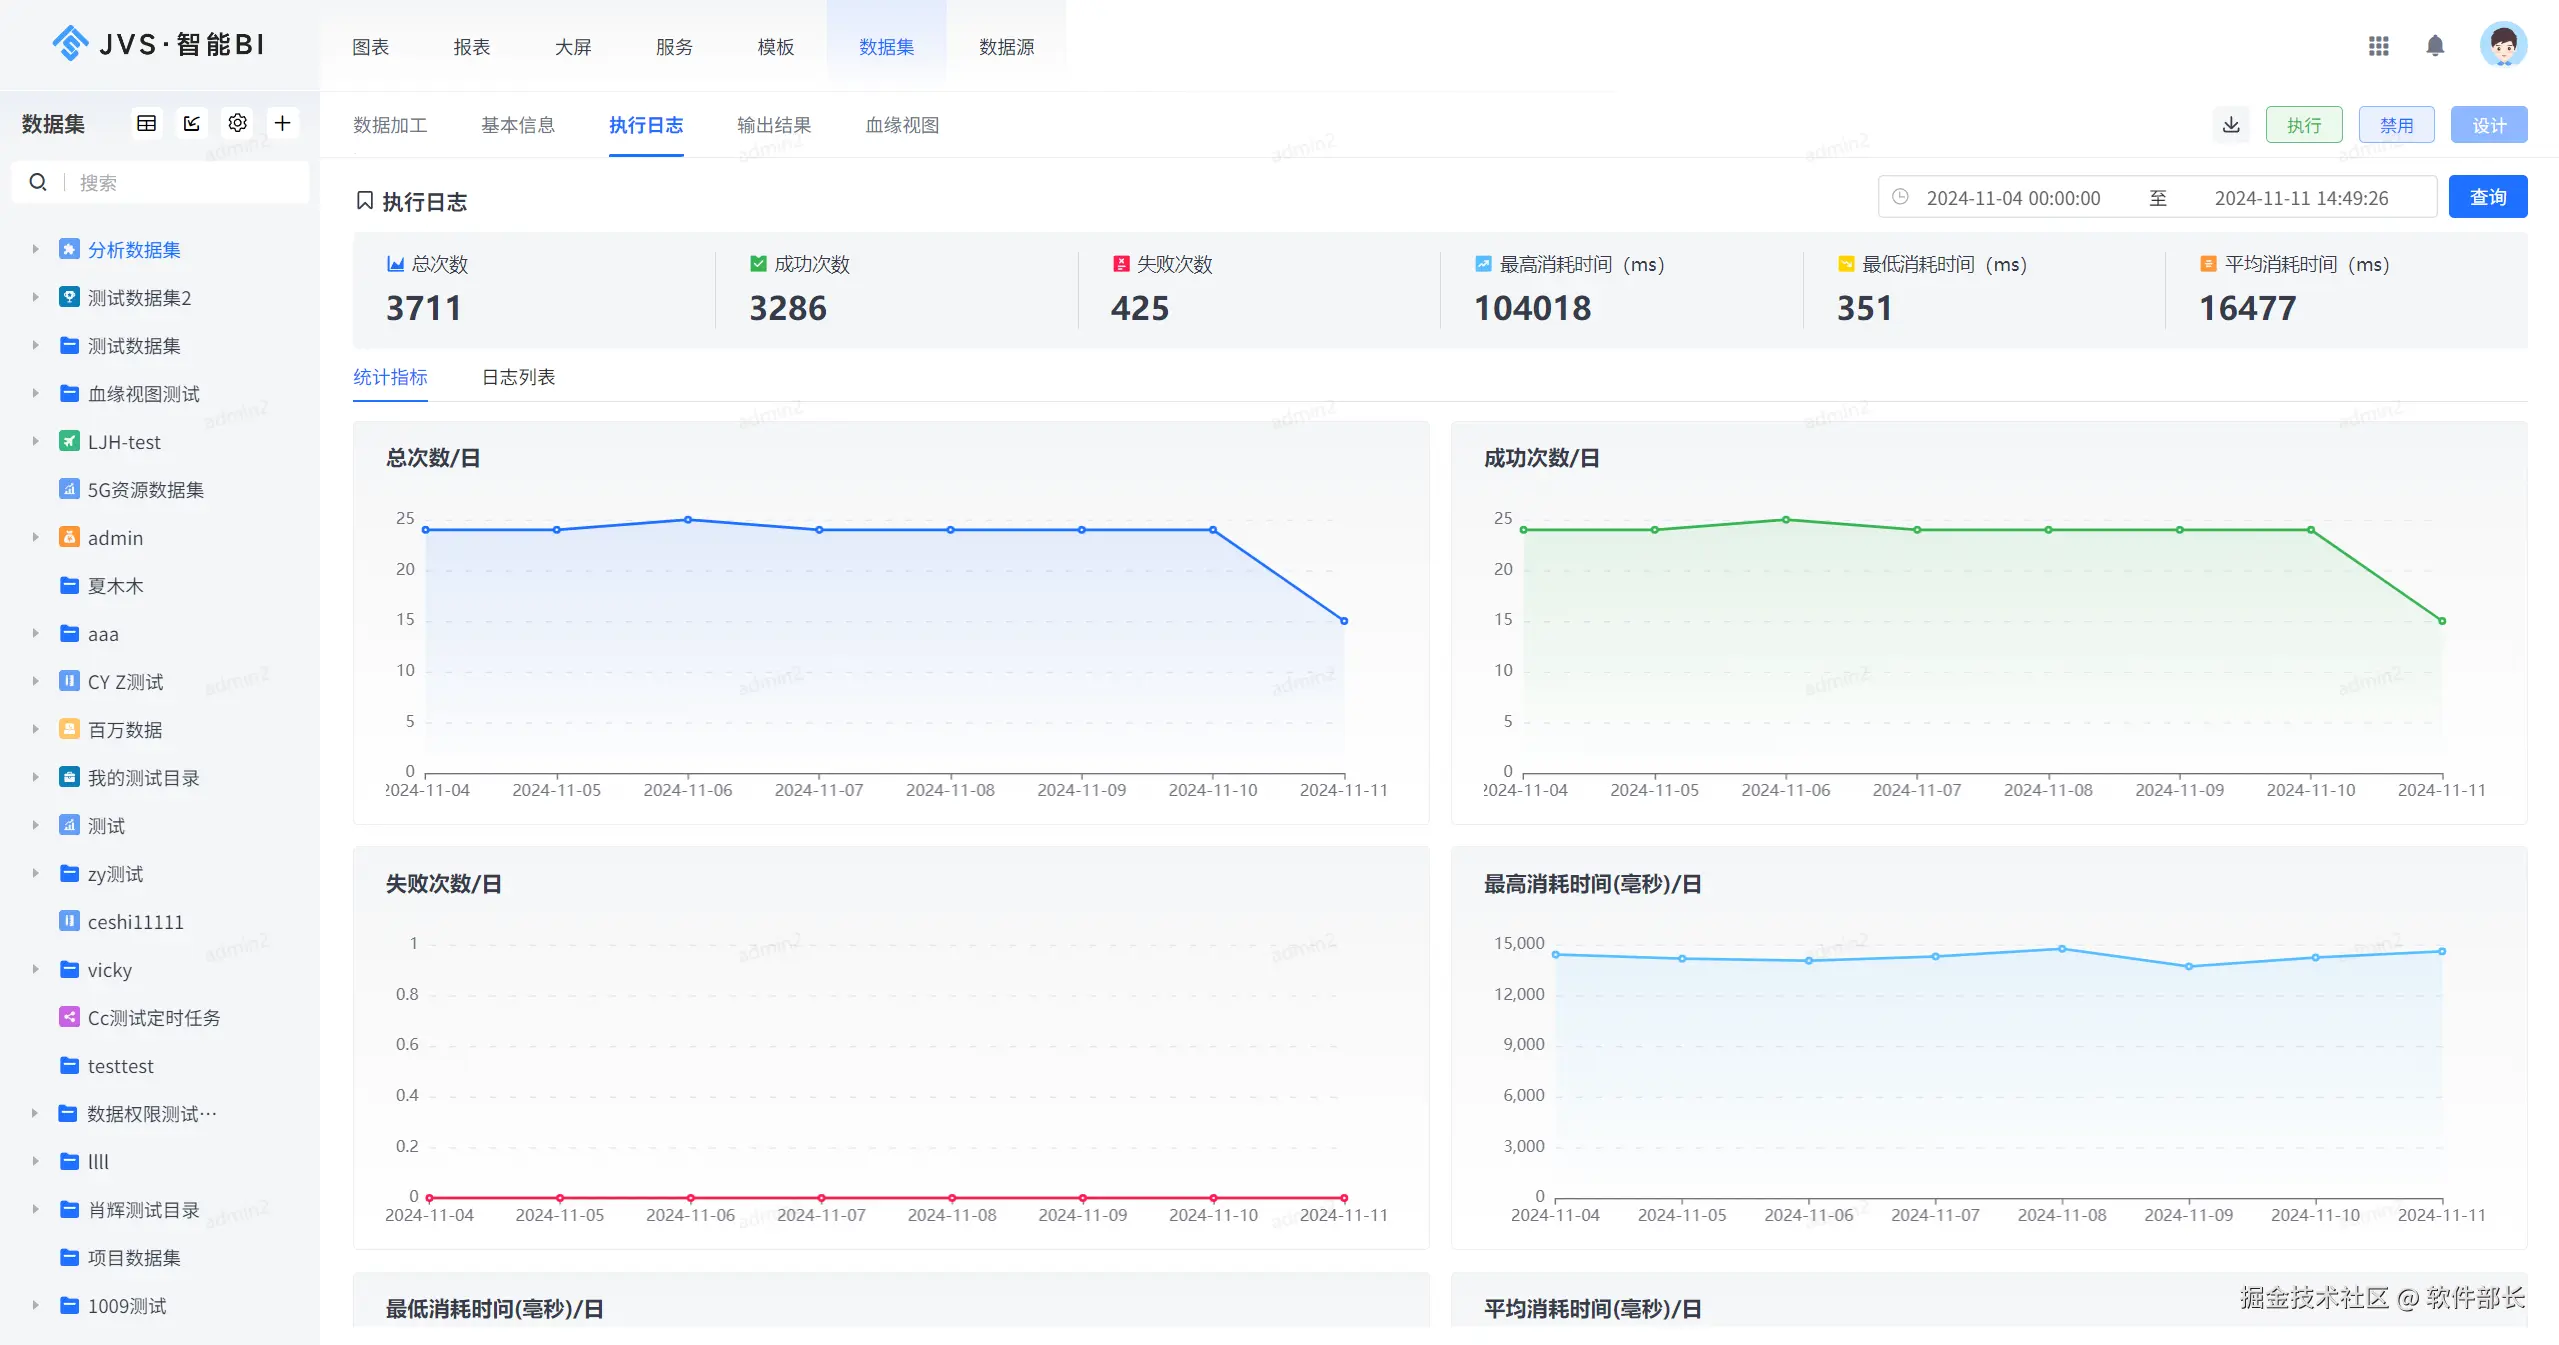Screen dimensions: 2559x1345
Task: Switch to the 日志列表 tab
Action: [518, 377]
